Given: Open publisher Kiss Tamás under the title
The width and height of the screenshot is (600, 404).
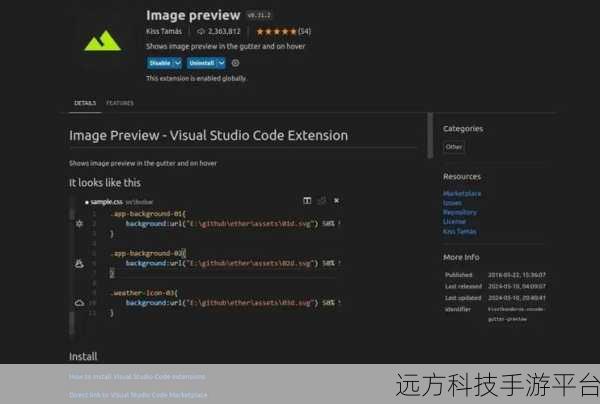Looking at the screenshot, I should click(164, 31).
